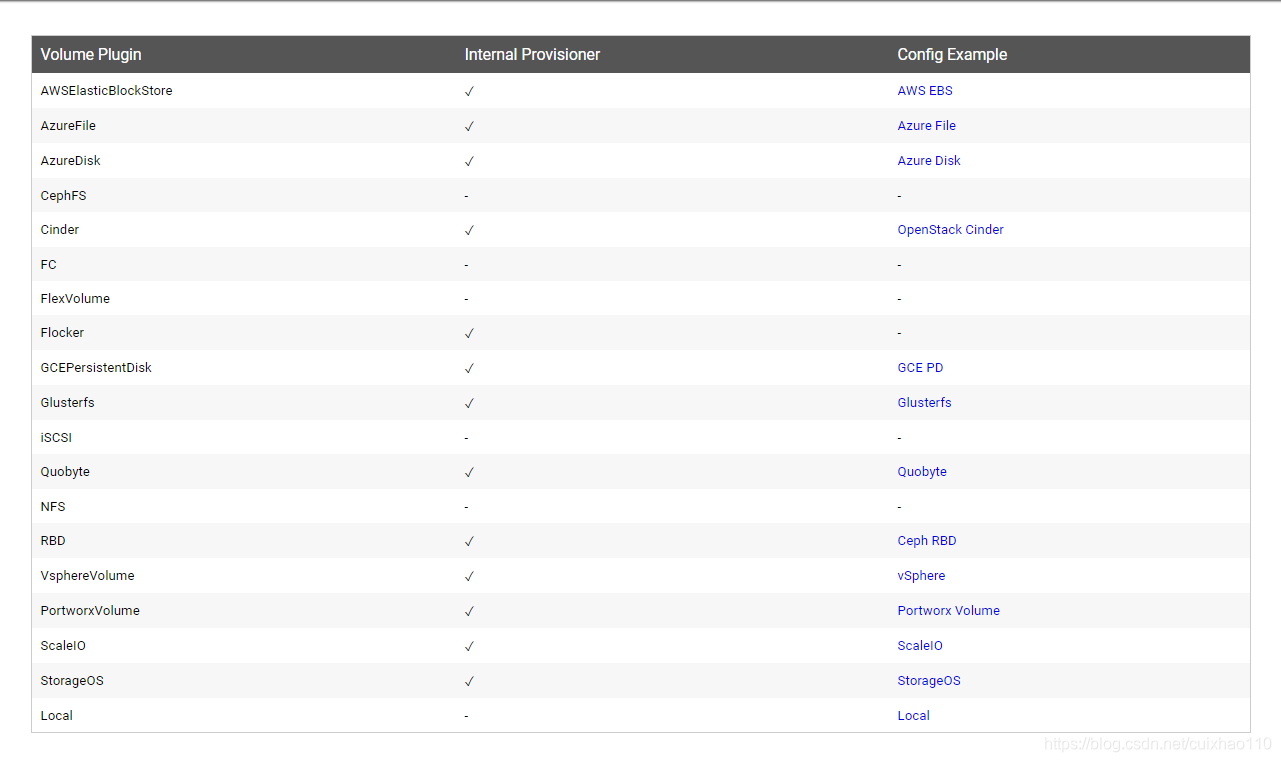Viewport: 1281px width, 762px height.
Task: Select the RBD plugin name
Action: (53, 540)
